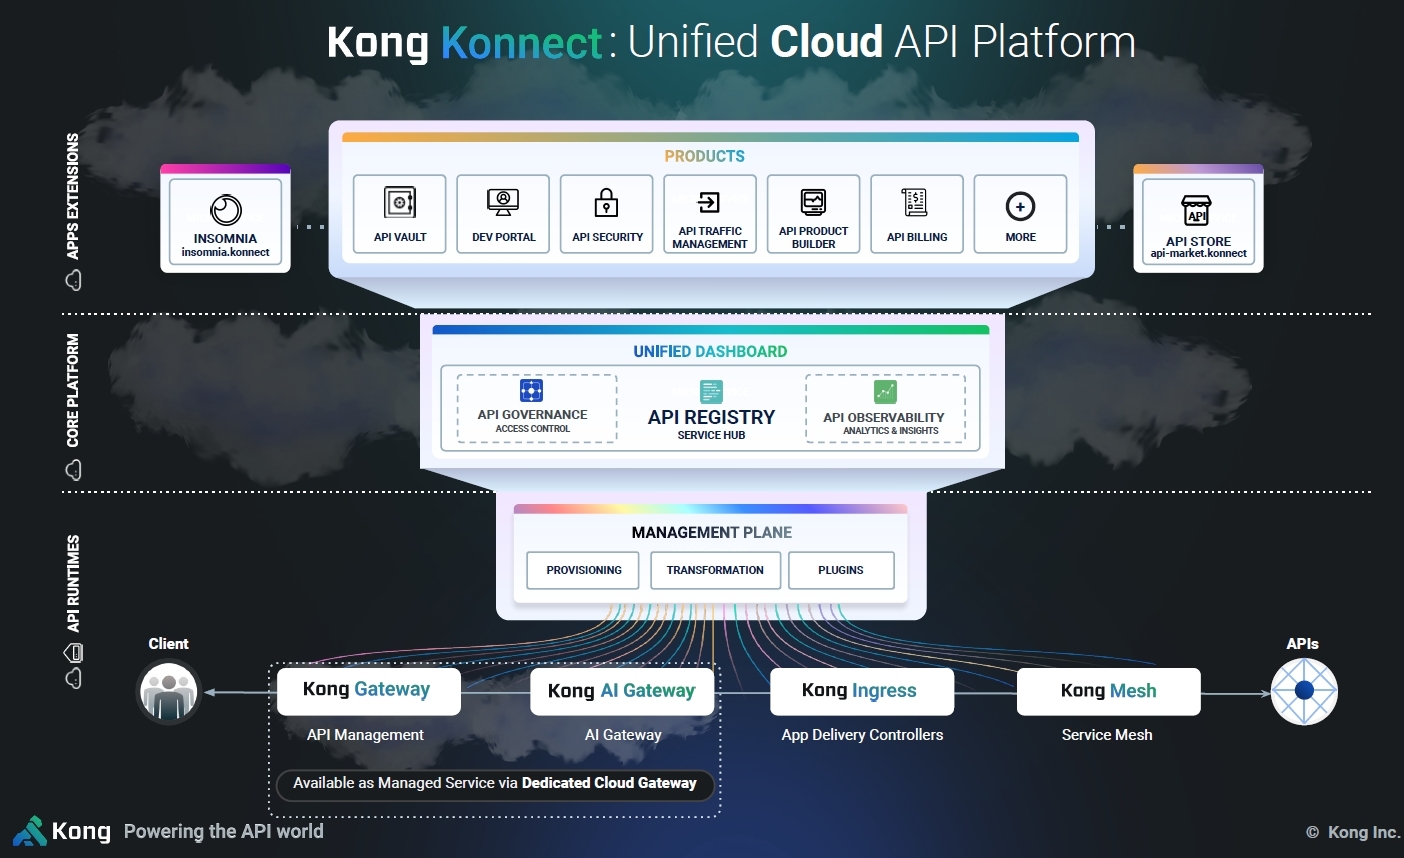Click the "Powering the API world" tagline

pos(223,832)
